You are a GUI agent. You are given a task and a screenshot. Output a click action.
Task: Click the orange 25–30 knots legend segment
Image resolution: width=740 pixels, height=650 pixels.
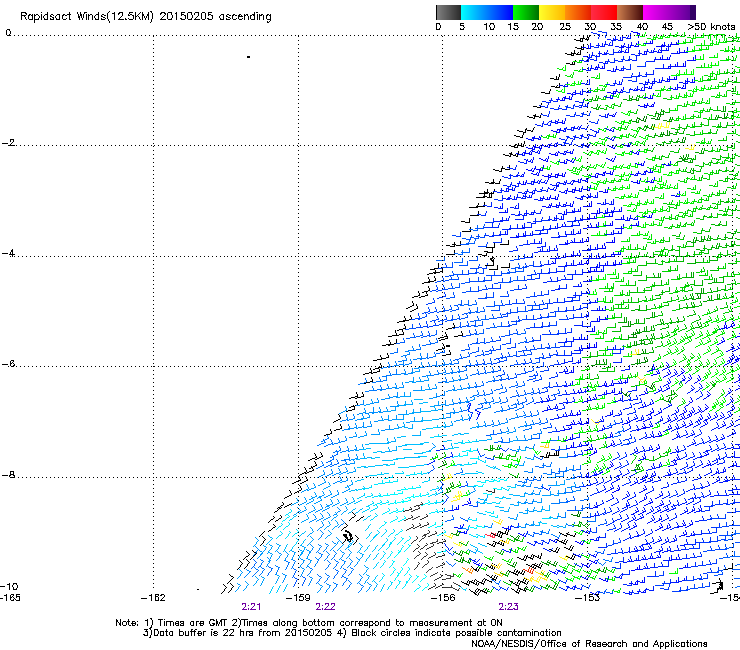578,12
